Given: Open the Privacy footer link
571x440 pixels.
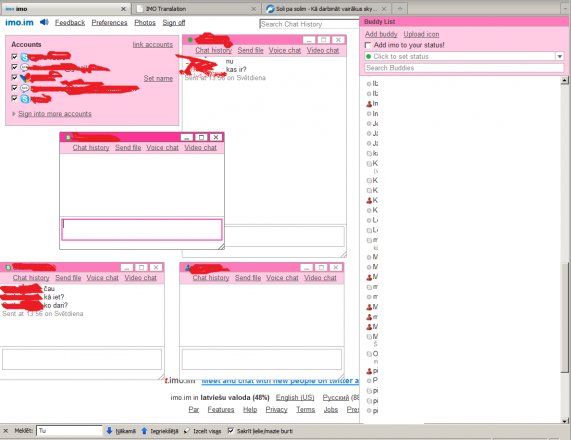Looking at the screenshot, I should coord(276,409).
